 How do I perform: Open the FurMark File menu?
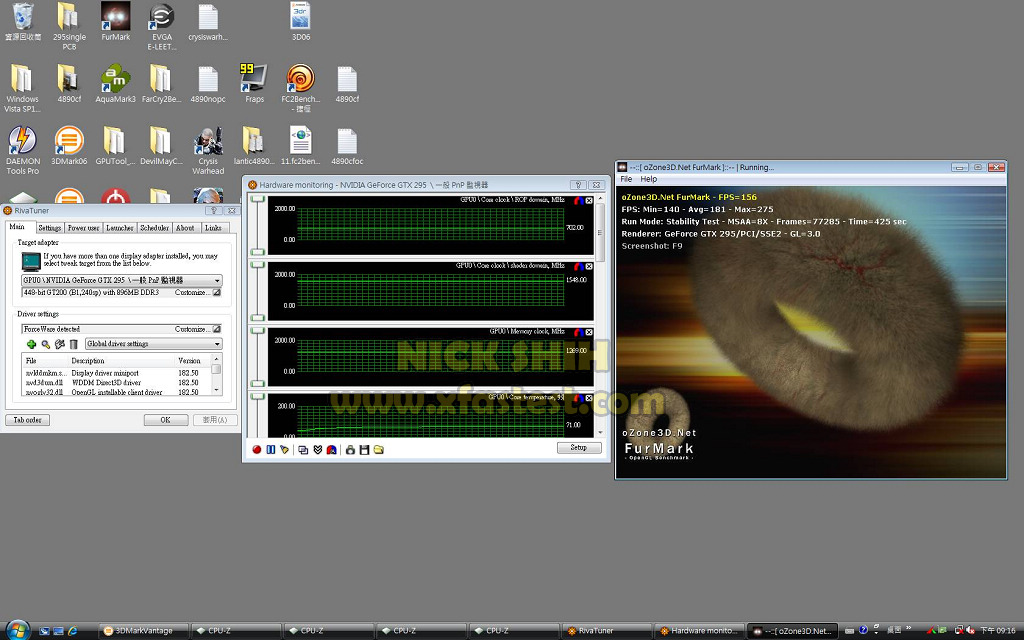tap(626, 179)
